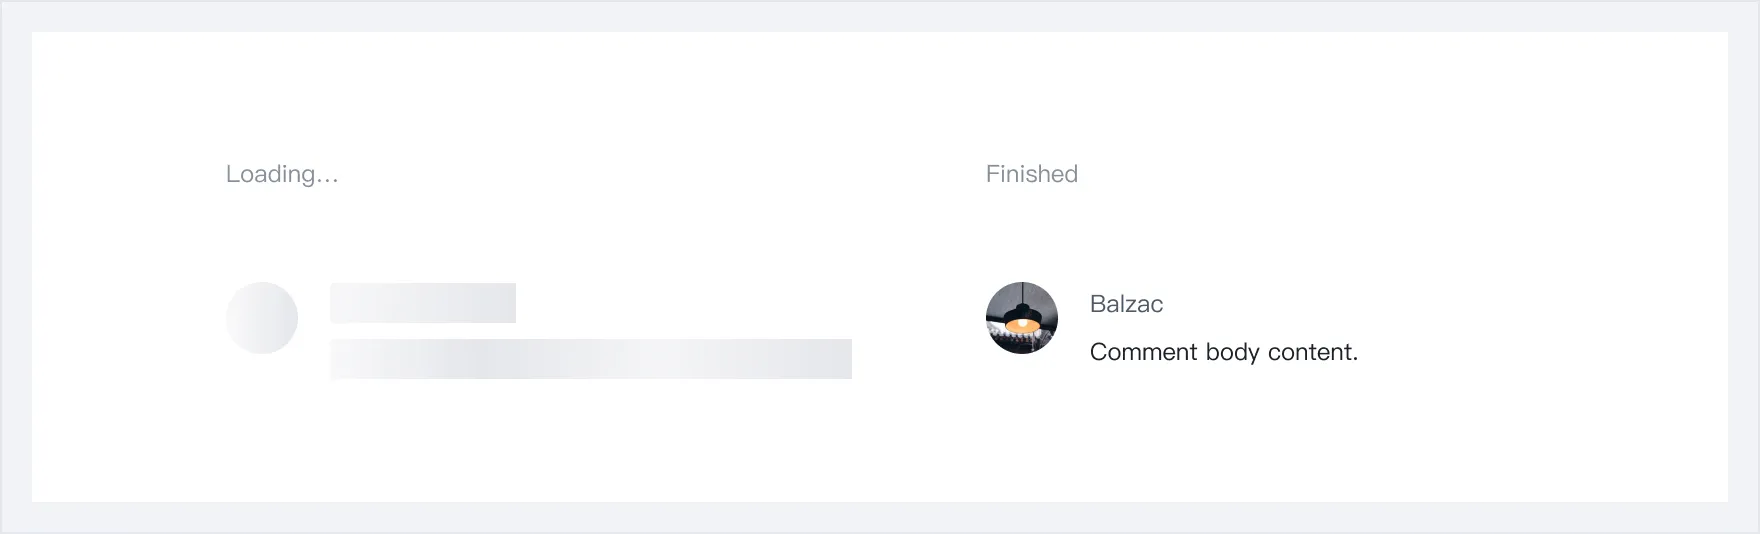Click the circular skeleton avatar placeholder

[262, 318]
